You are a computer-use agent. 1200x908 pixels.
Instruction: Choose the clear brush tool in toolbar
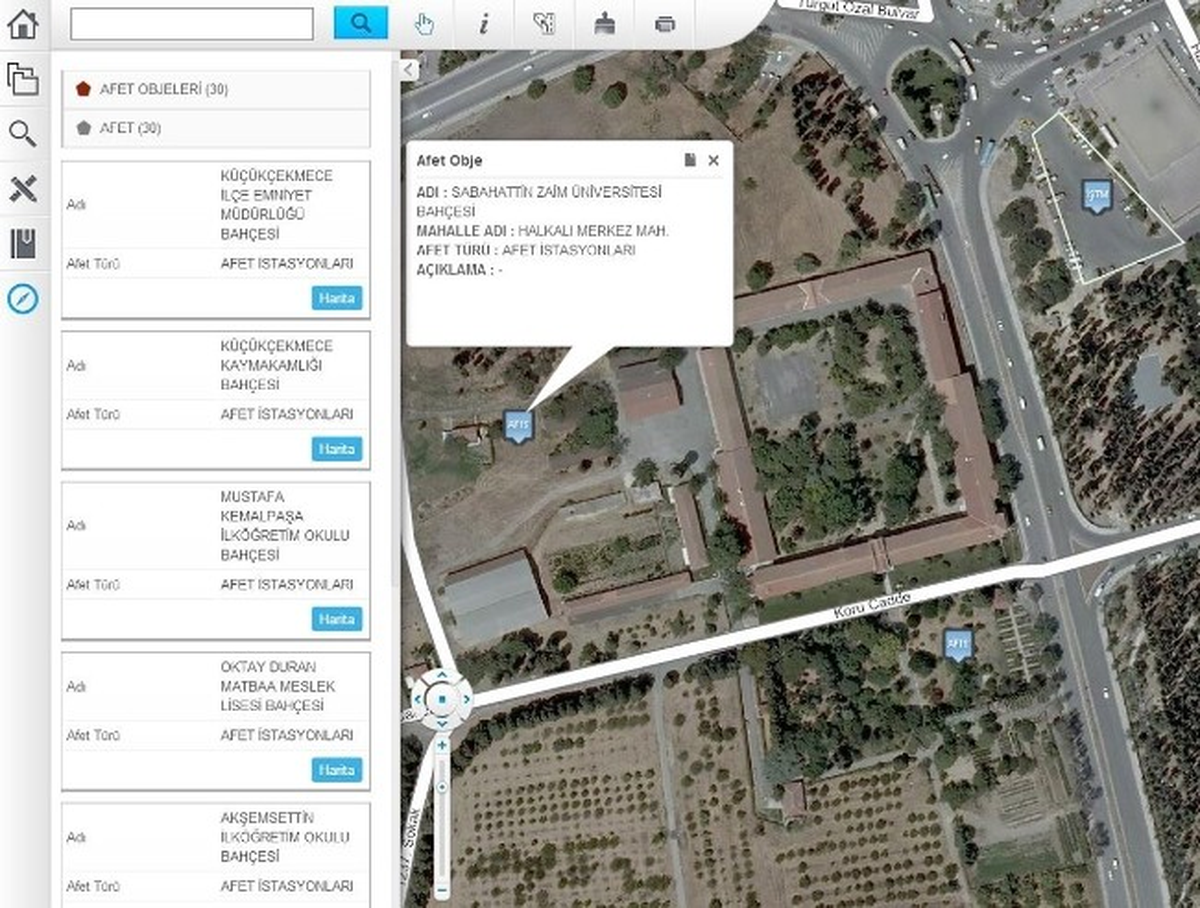604,24
